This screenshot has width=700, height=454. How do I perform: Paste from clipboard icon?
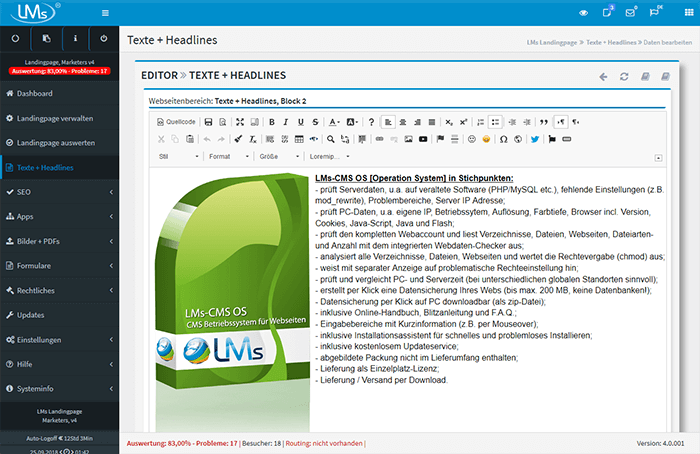(190, 139)
